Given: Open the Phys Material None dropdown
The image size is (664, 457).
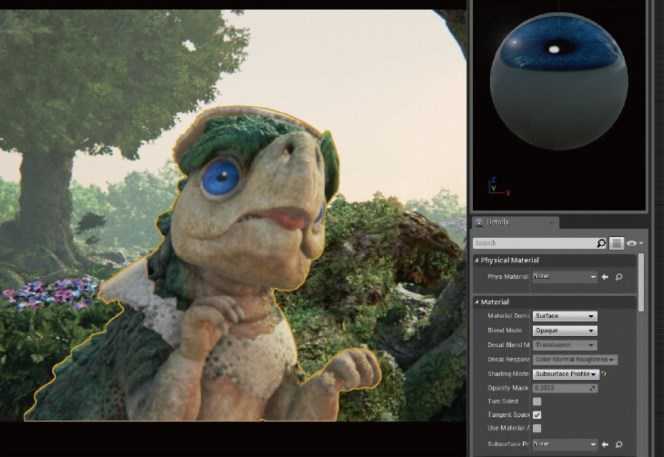Looking at the screenshot, I should [x=565, y=276].
